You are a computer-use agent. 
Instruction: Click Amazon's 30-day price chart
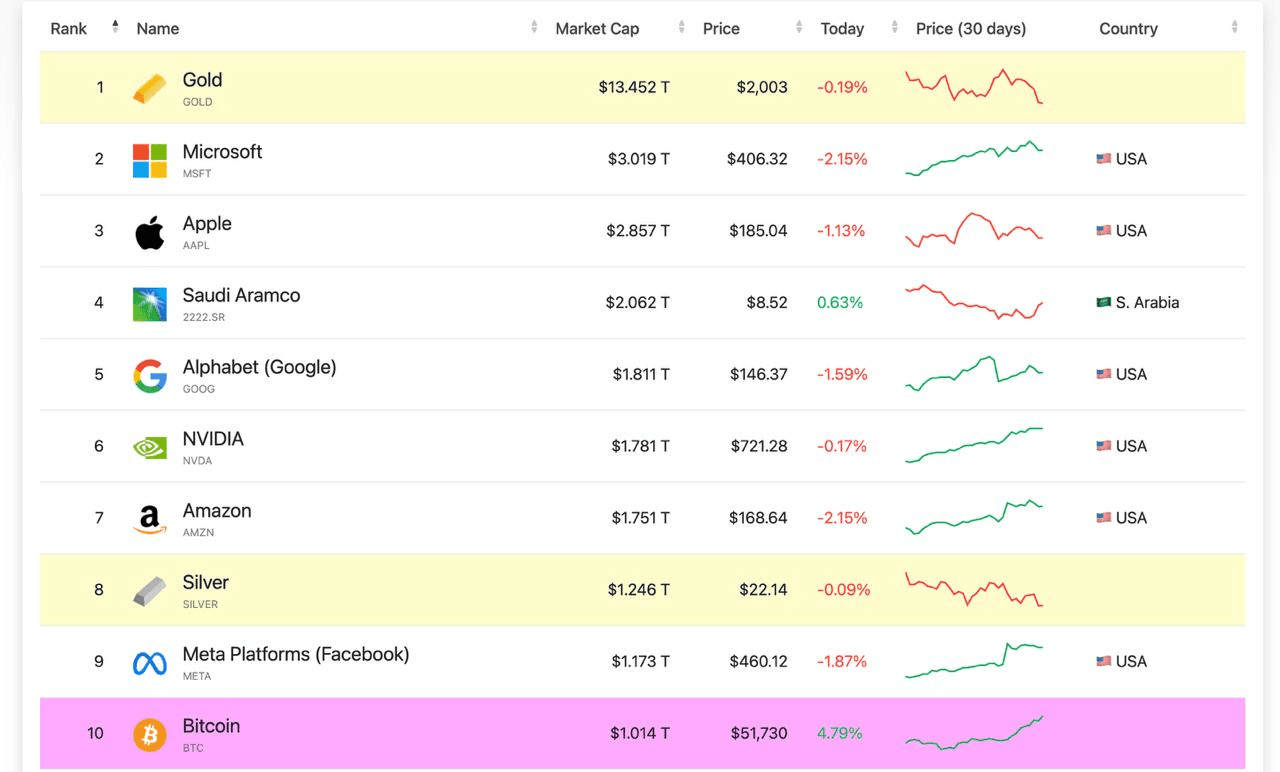pos(974,518)
